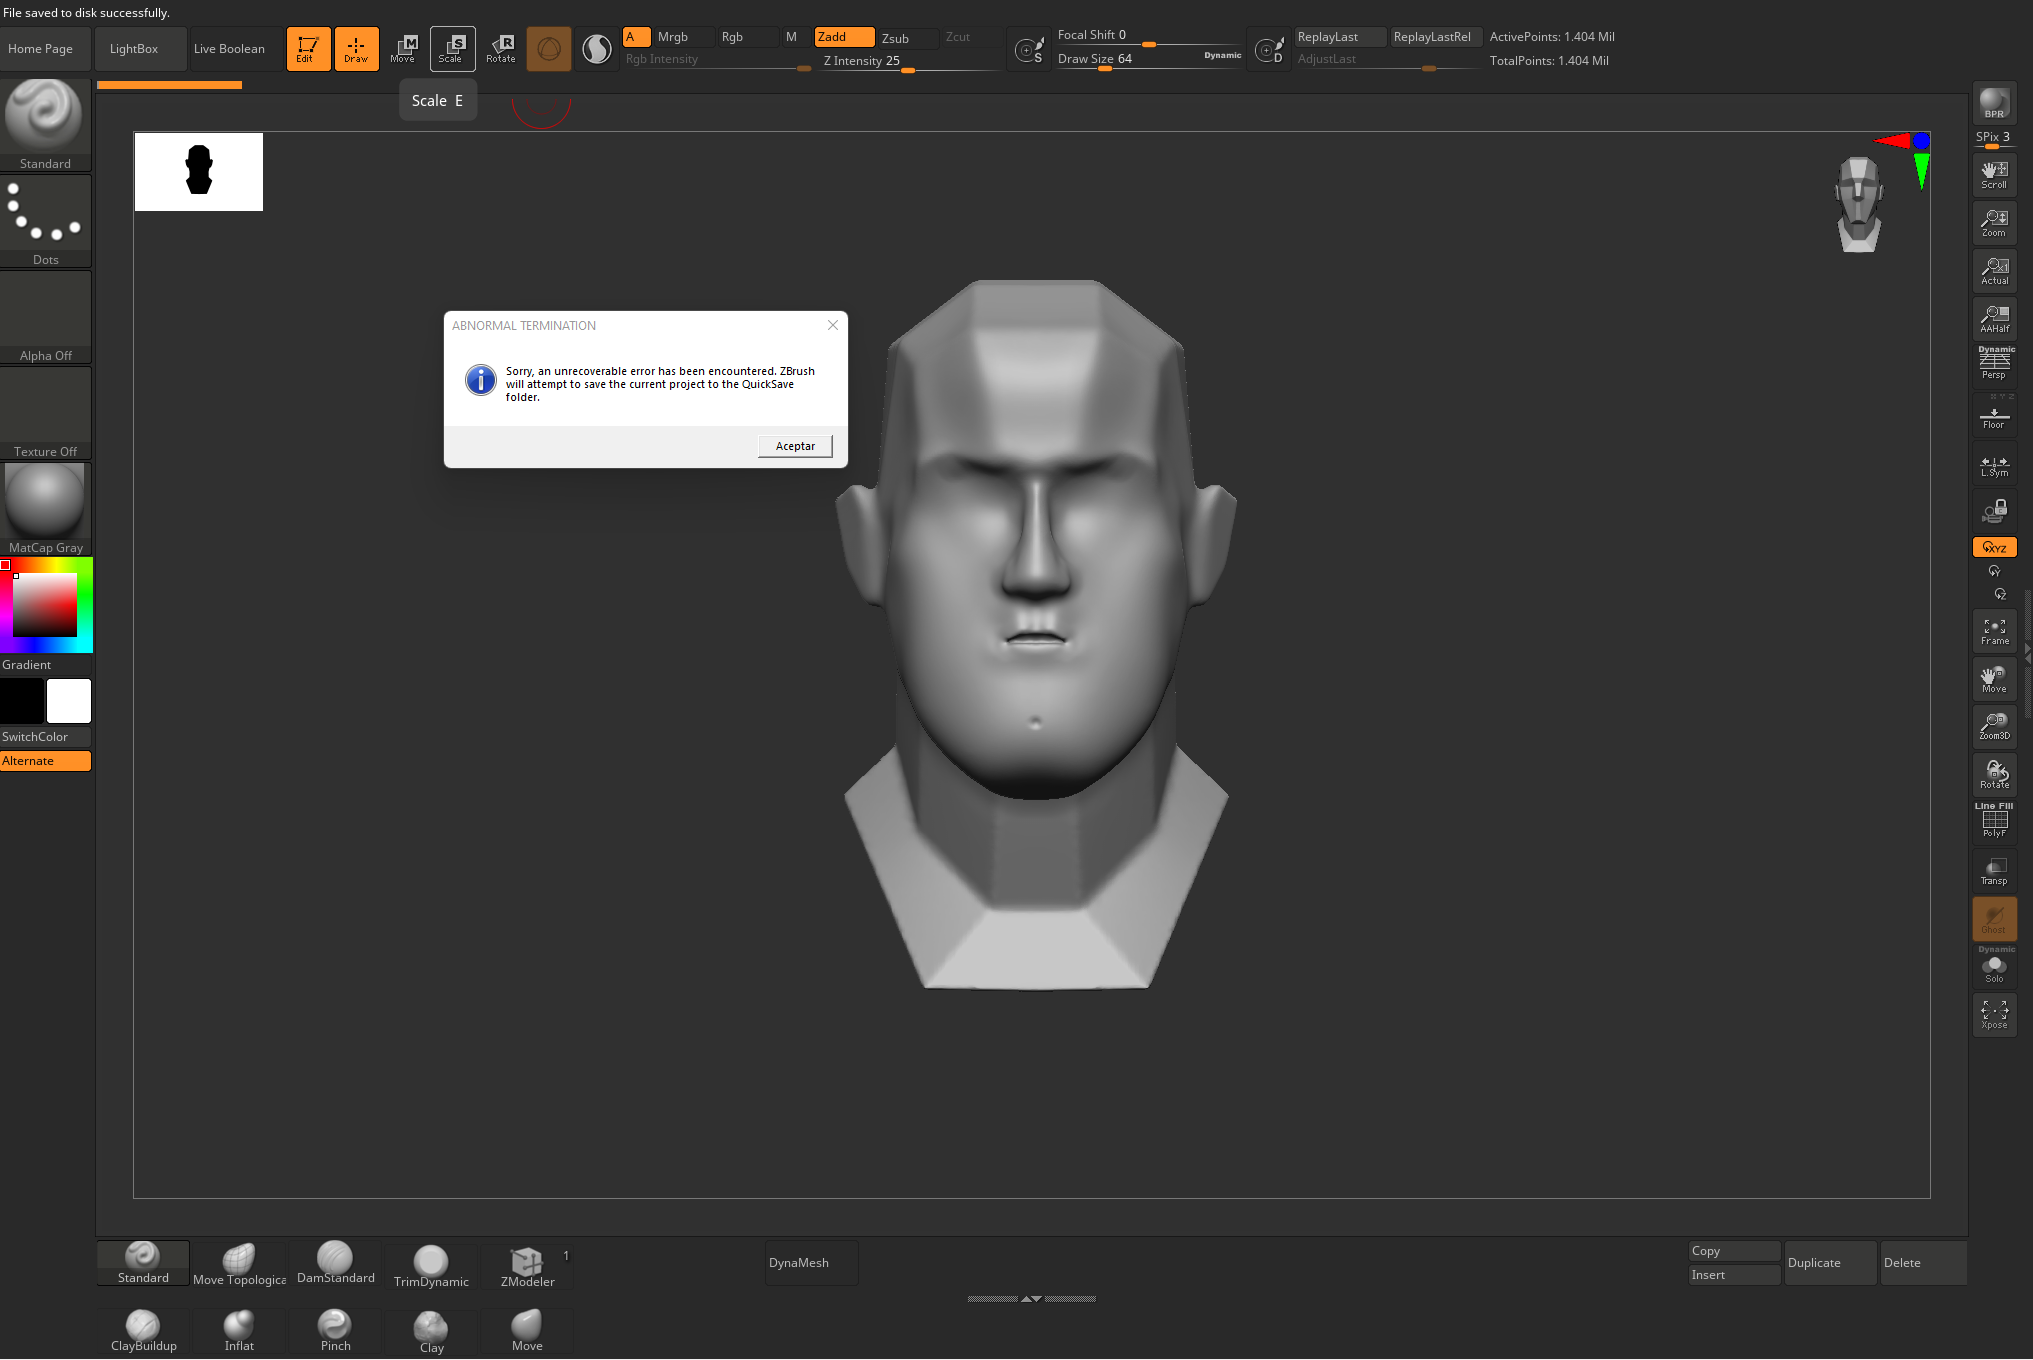Toggle the Zsub sculpt mode
Viewport: 2033px width, 1360px height.
click(895, 38)
